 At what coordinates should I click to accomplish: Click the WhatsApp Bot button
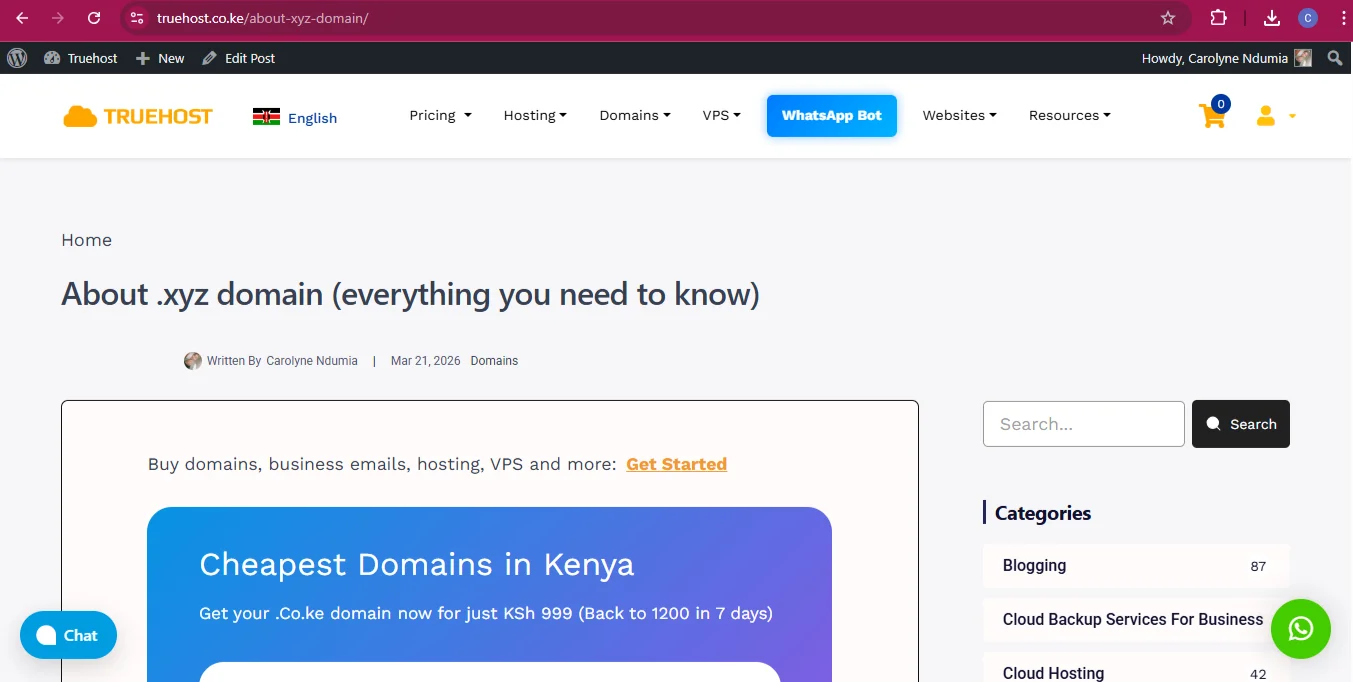point(832,115)
